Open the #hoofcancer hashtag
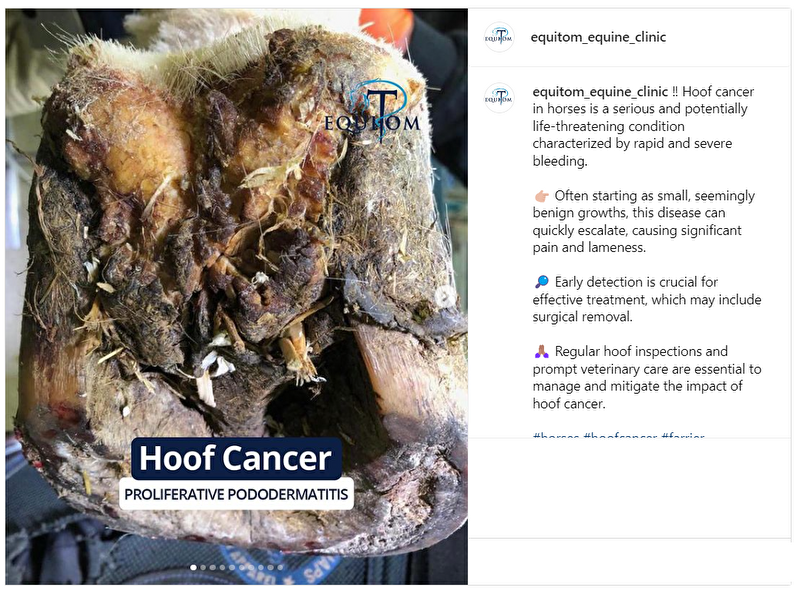The width and height of the screenshot is (800, 591). (620, 436)
